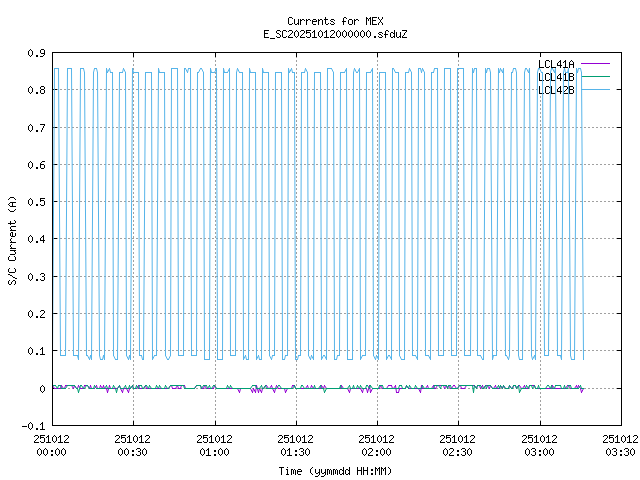This screenshot has width=640, height=480.
Task: Select the 0.5 y-axis tick label
Action: pyautogui.click(x=35, y=202)
